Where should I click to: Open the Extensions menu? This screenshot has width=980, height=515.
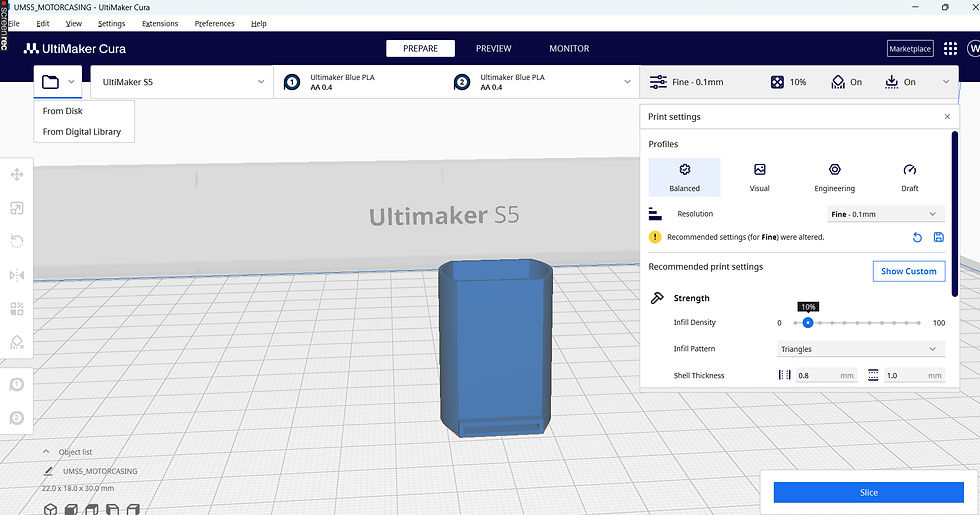pyautogui.click(x=160, y=23)
